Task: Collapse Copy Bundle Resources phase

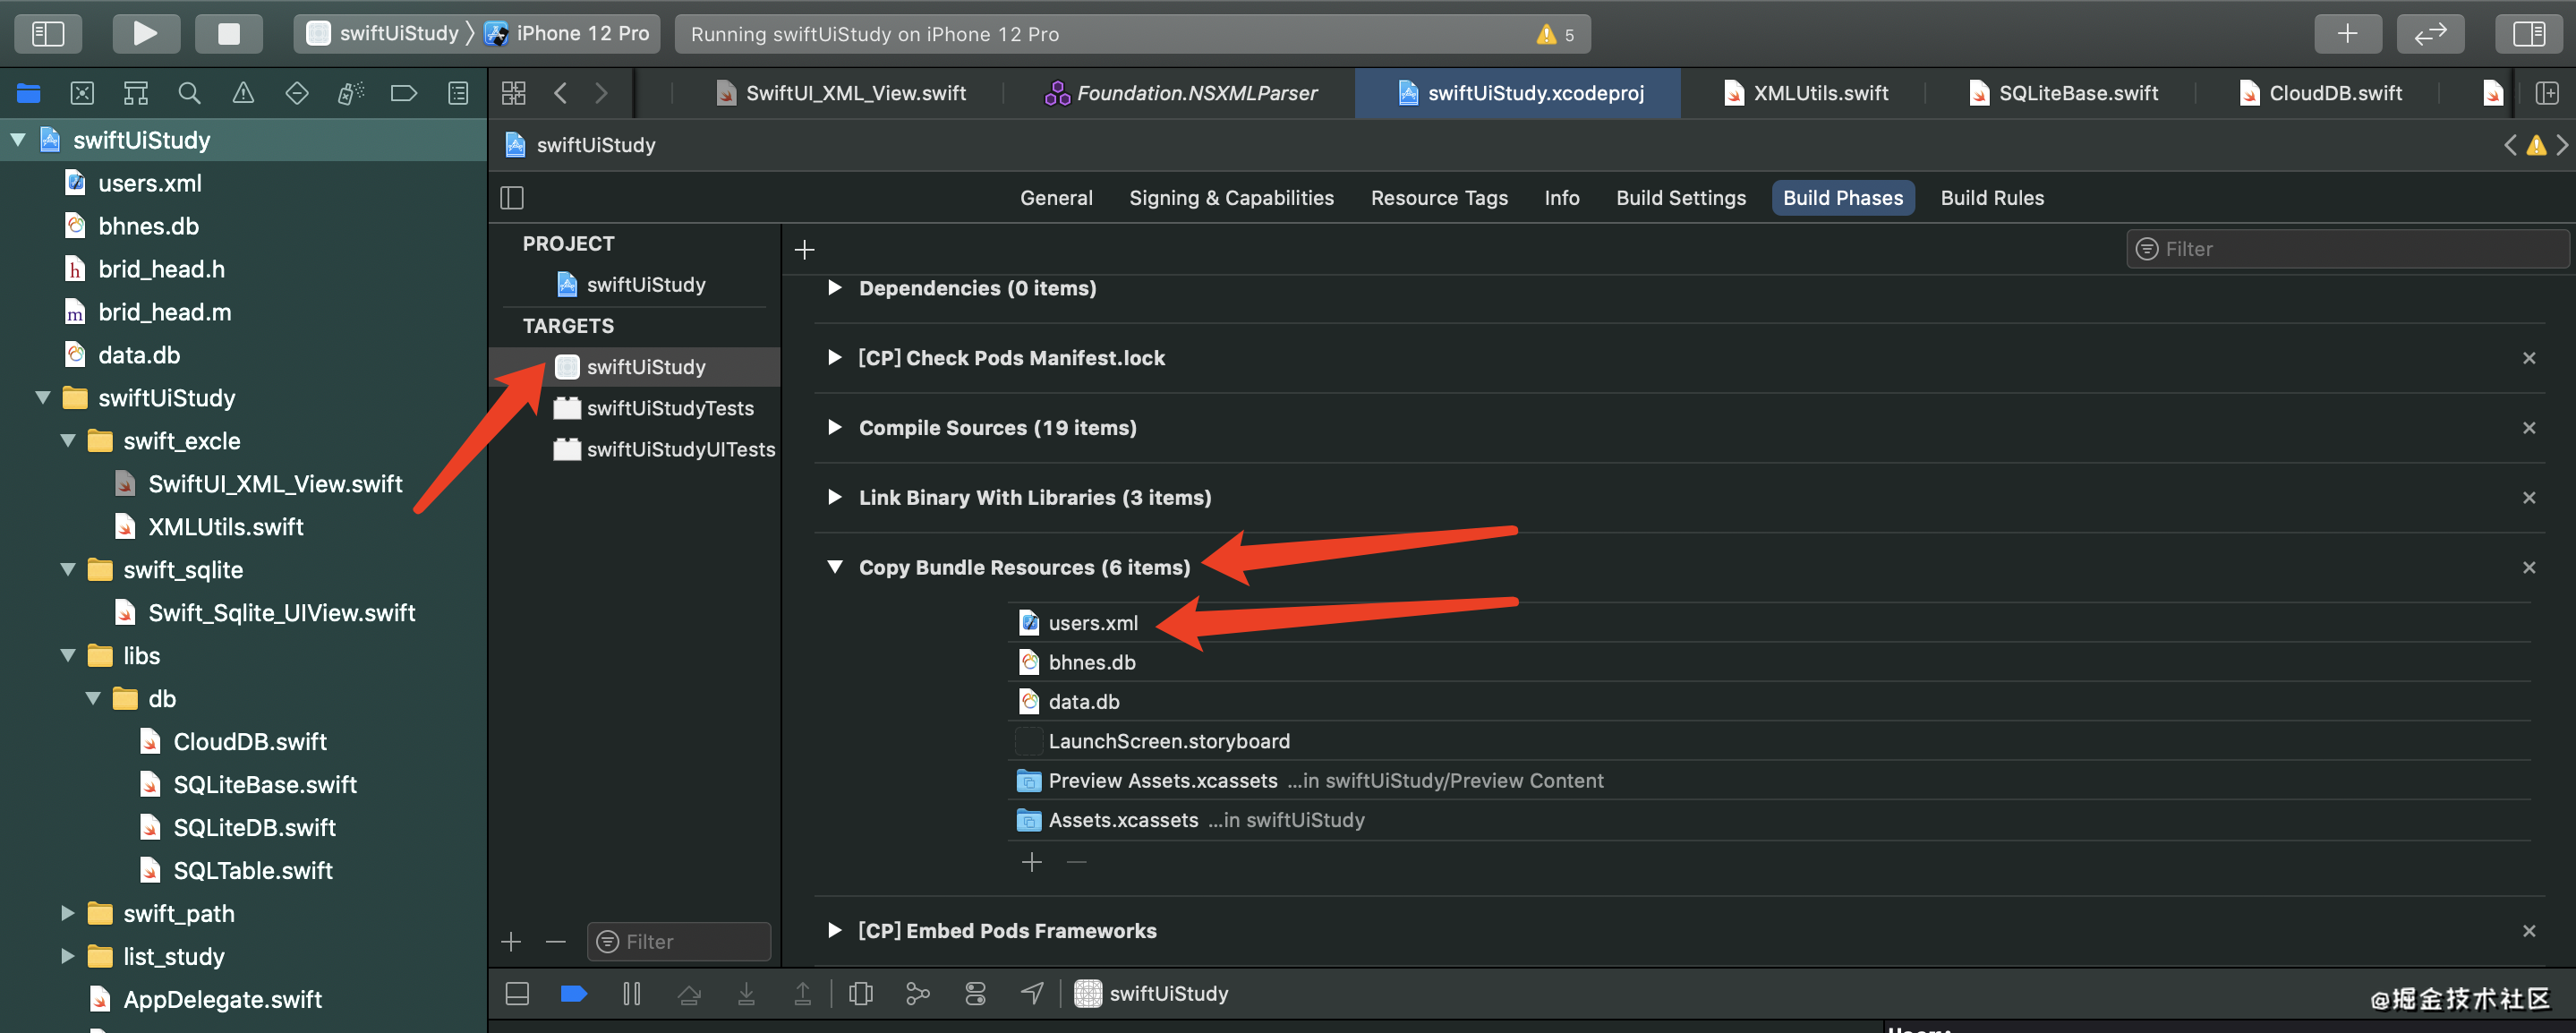Action: click(835, 567)
